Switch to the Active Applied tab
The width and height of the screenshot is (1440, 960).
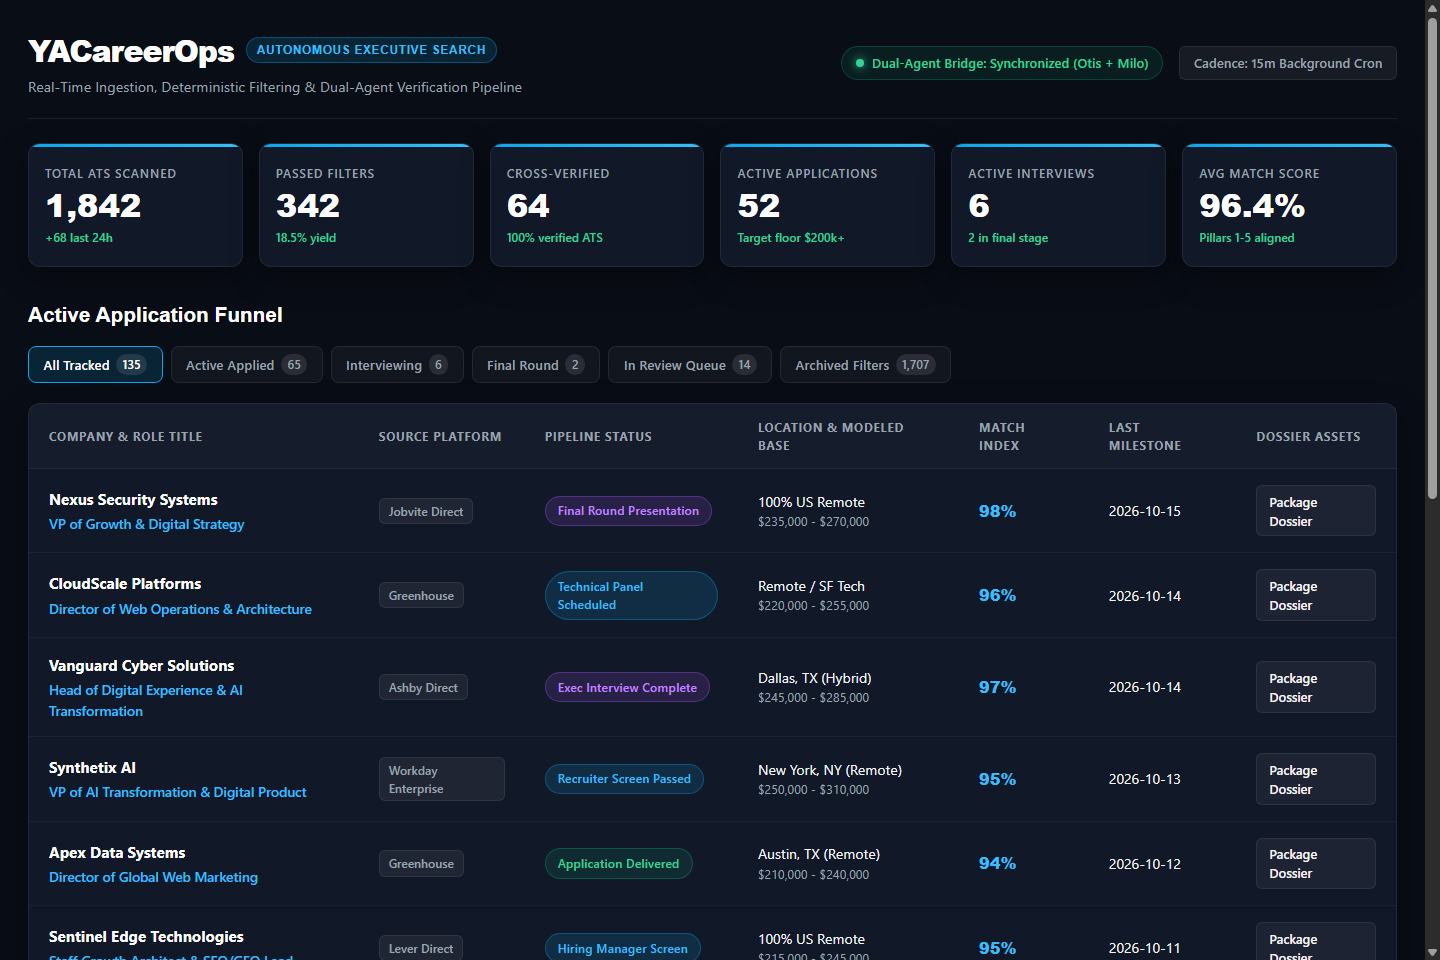tap(246, 365)
